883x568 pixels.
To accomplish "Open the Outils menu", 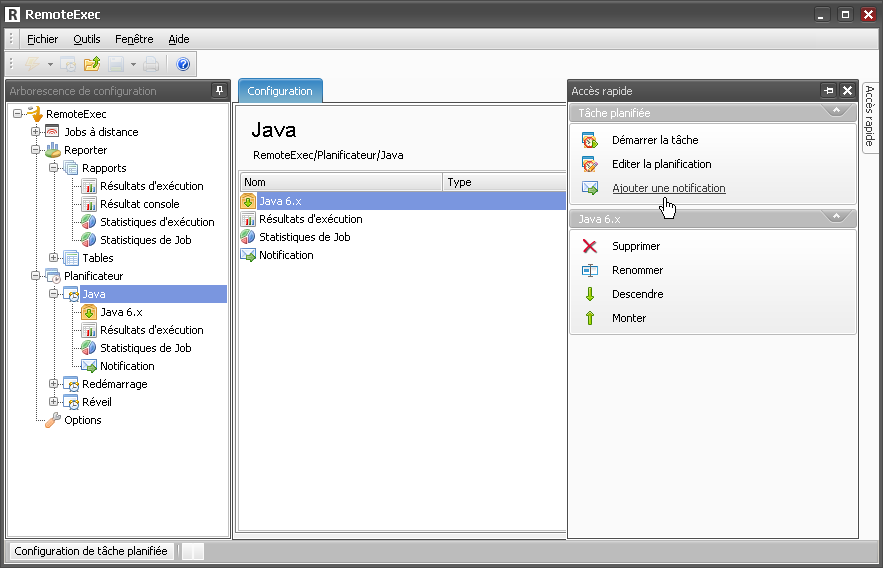I will (x=87, y=39).
